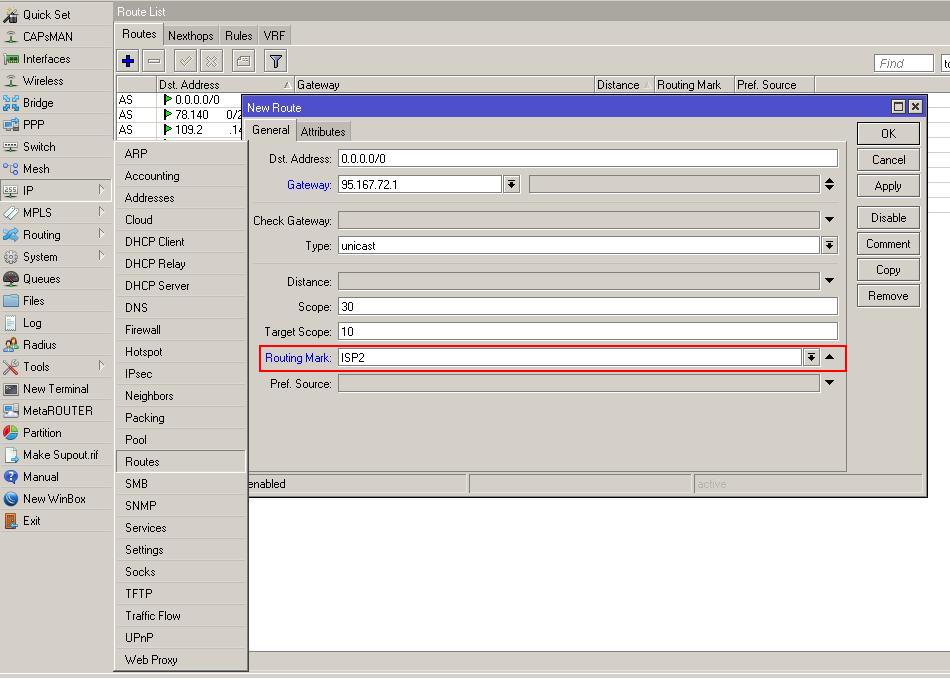Click the filter funnel icon in toolbar

click(x=276, y=61)
